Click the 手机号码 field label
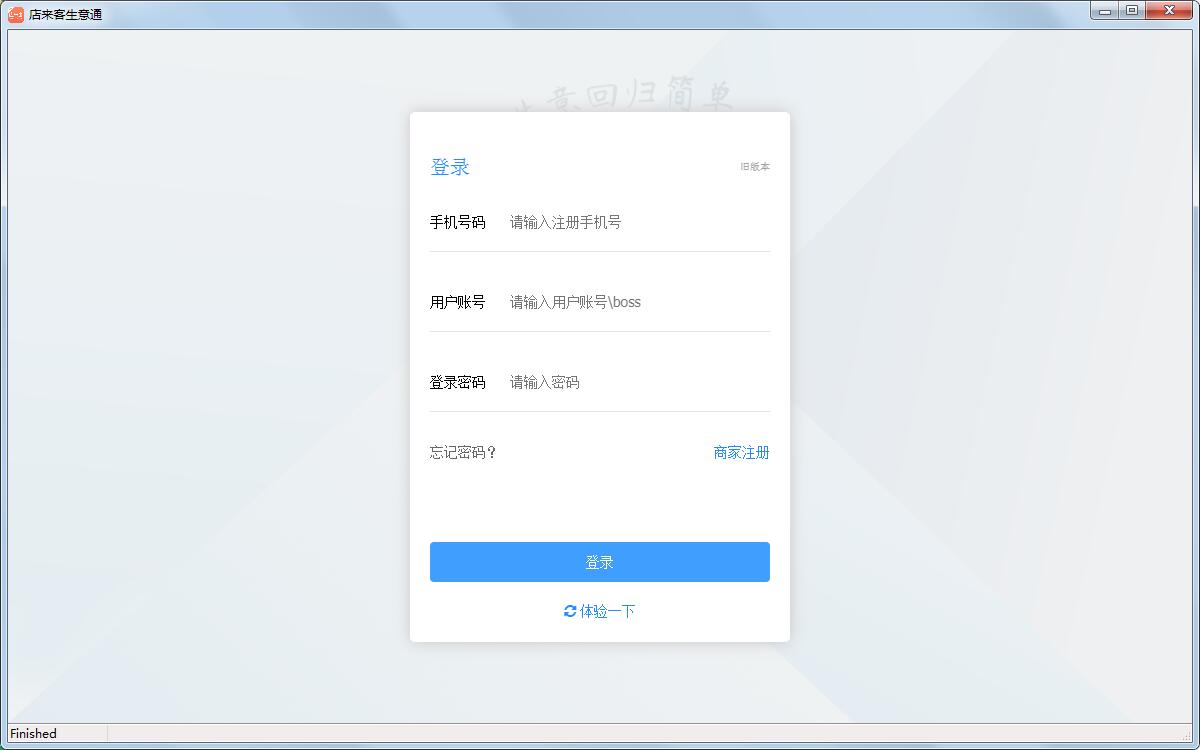1200x750 pixels. click(457, 222)
